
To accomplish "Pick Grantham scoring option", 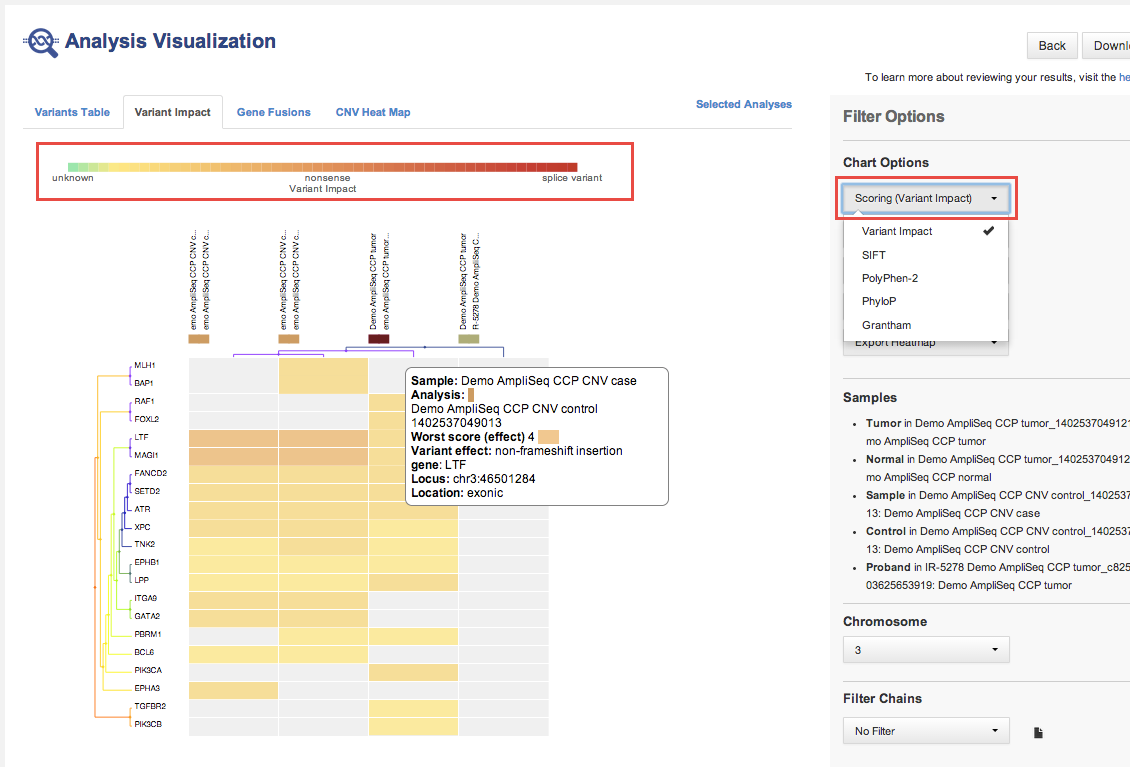I will tap(886, 325).
